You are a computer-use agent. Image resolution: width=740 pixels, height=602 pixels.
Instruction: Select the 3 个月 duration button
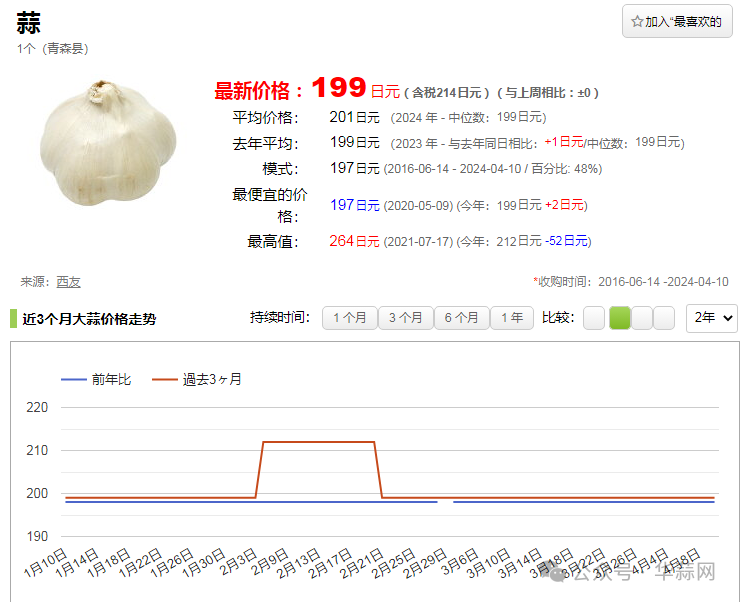(x=405, y=318)
